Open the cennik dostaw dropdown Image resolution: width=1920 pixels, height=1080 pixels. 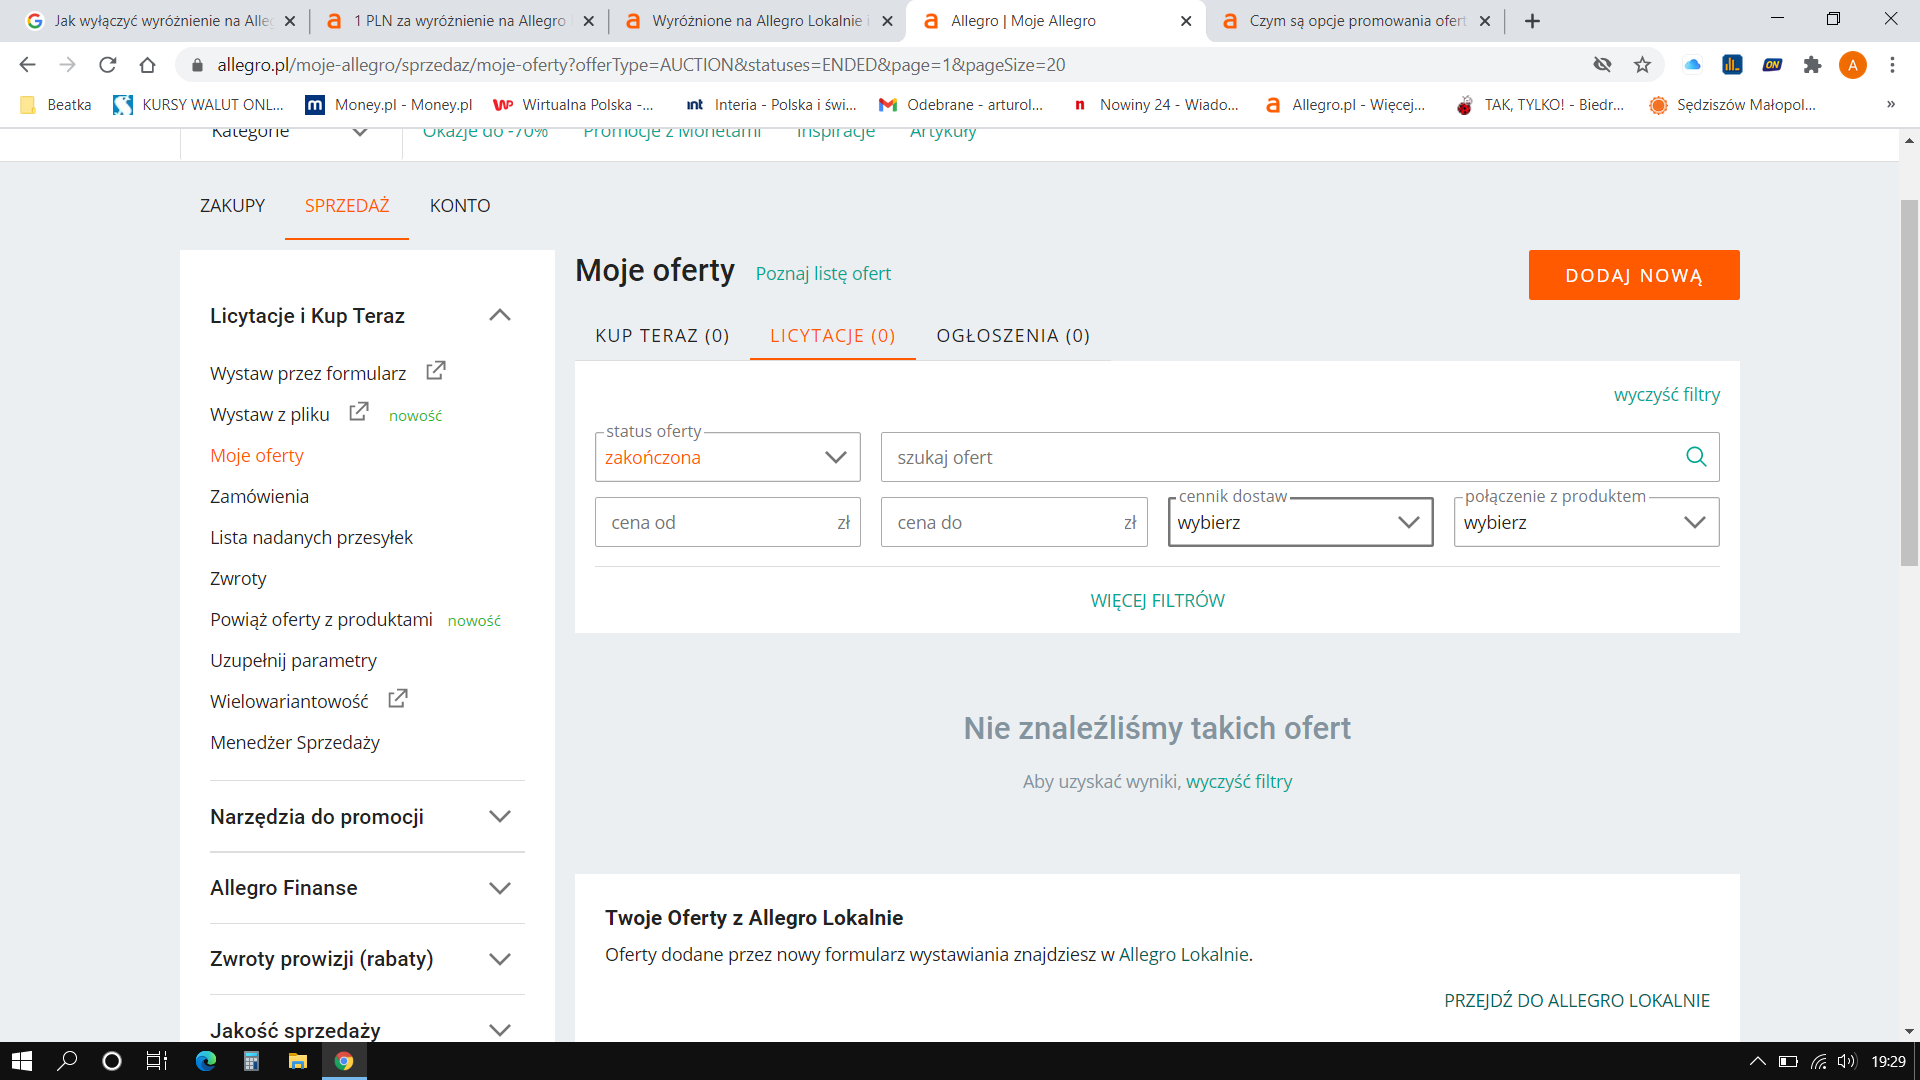click(1300, 522)
